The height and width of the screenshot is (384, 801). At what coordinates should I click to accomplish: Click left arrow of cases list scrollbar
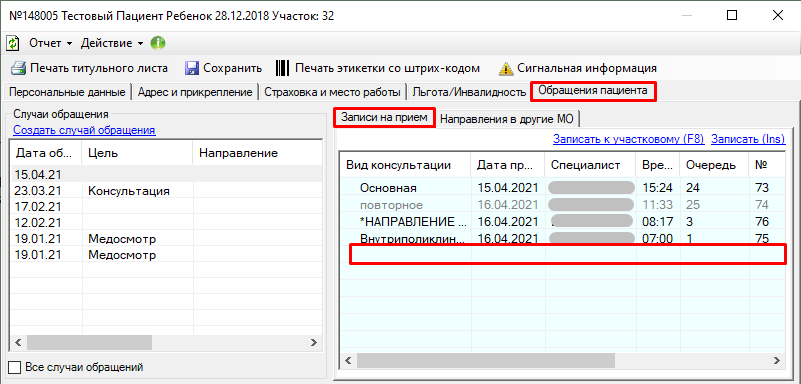[x=18, y=342]
